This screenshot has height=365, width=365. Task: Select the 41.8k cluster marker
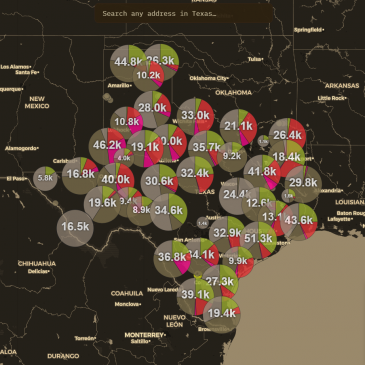point(262,173)
